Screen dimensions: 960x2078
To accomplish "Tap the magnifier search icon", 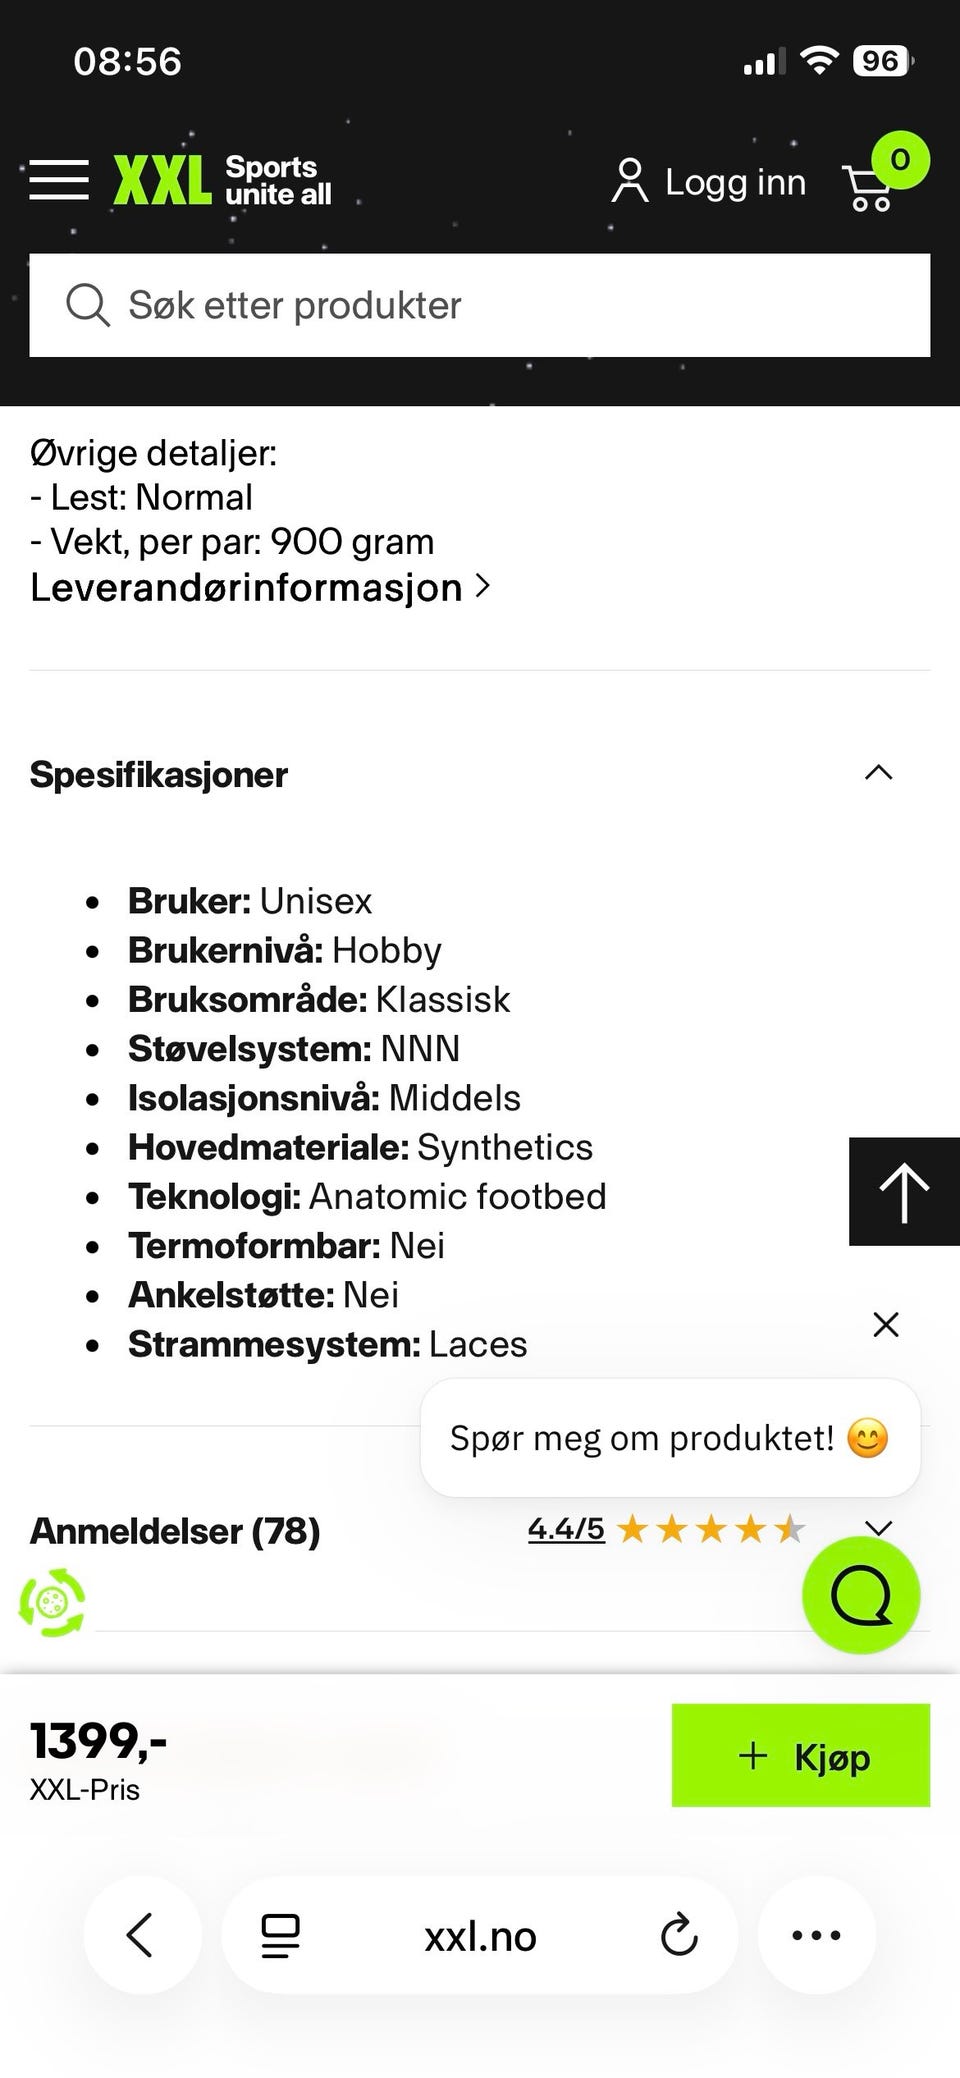I will (x=87, y=304).
